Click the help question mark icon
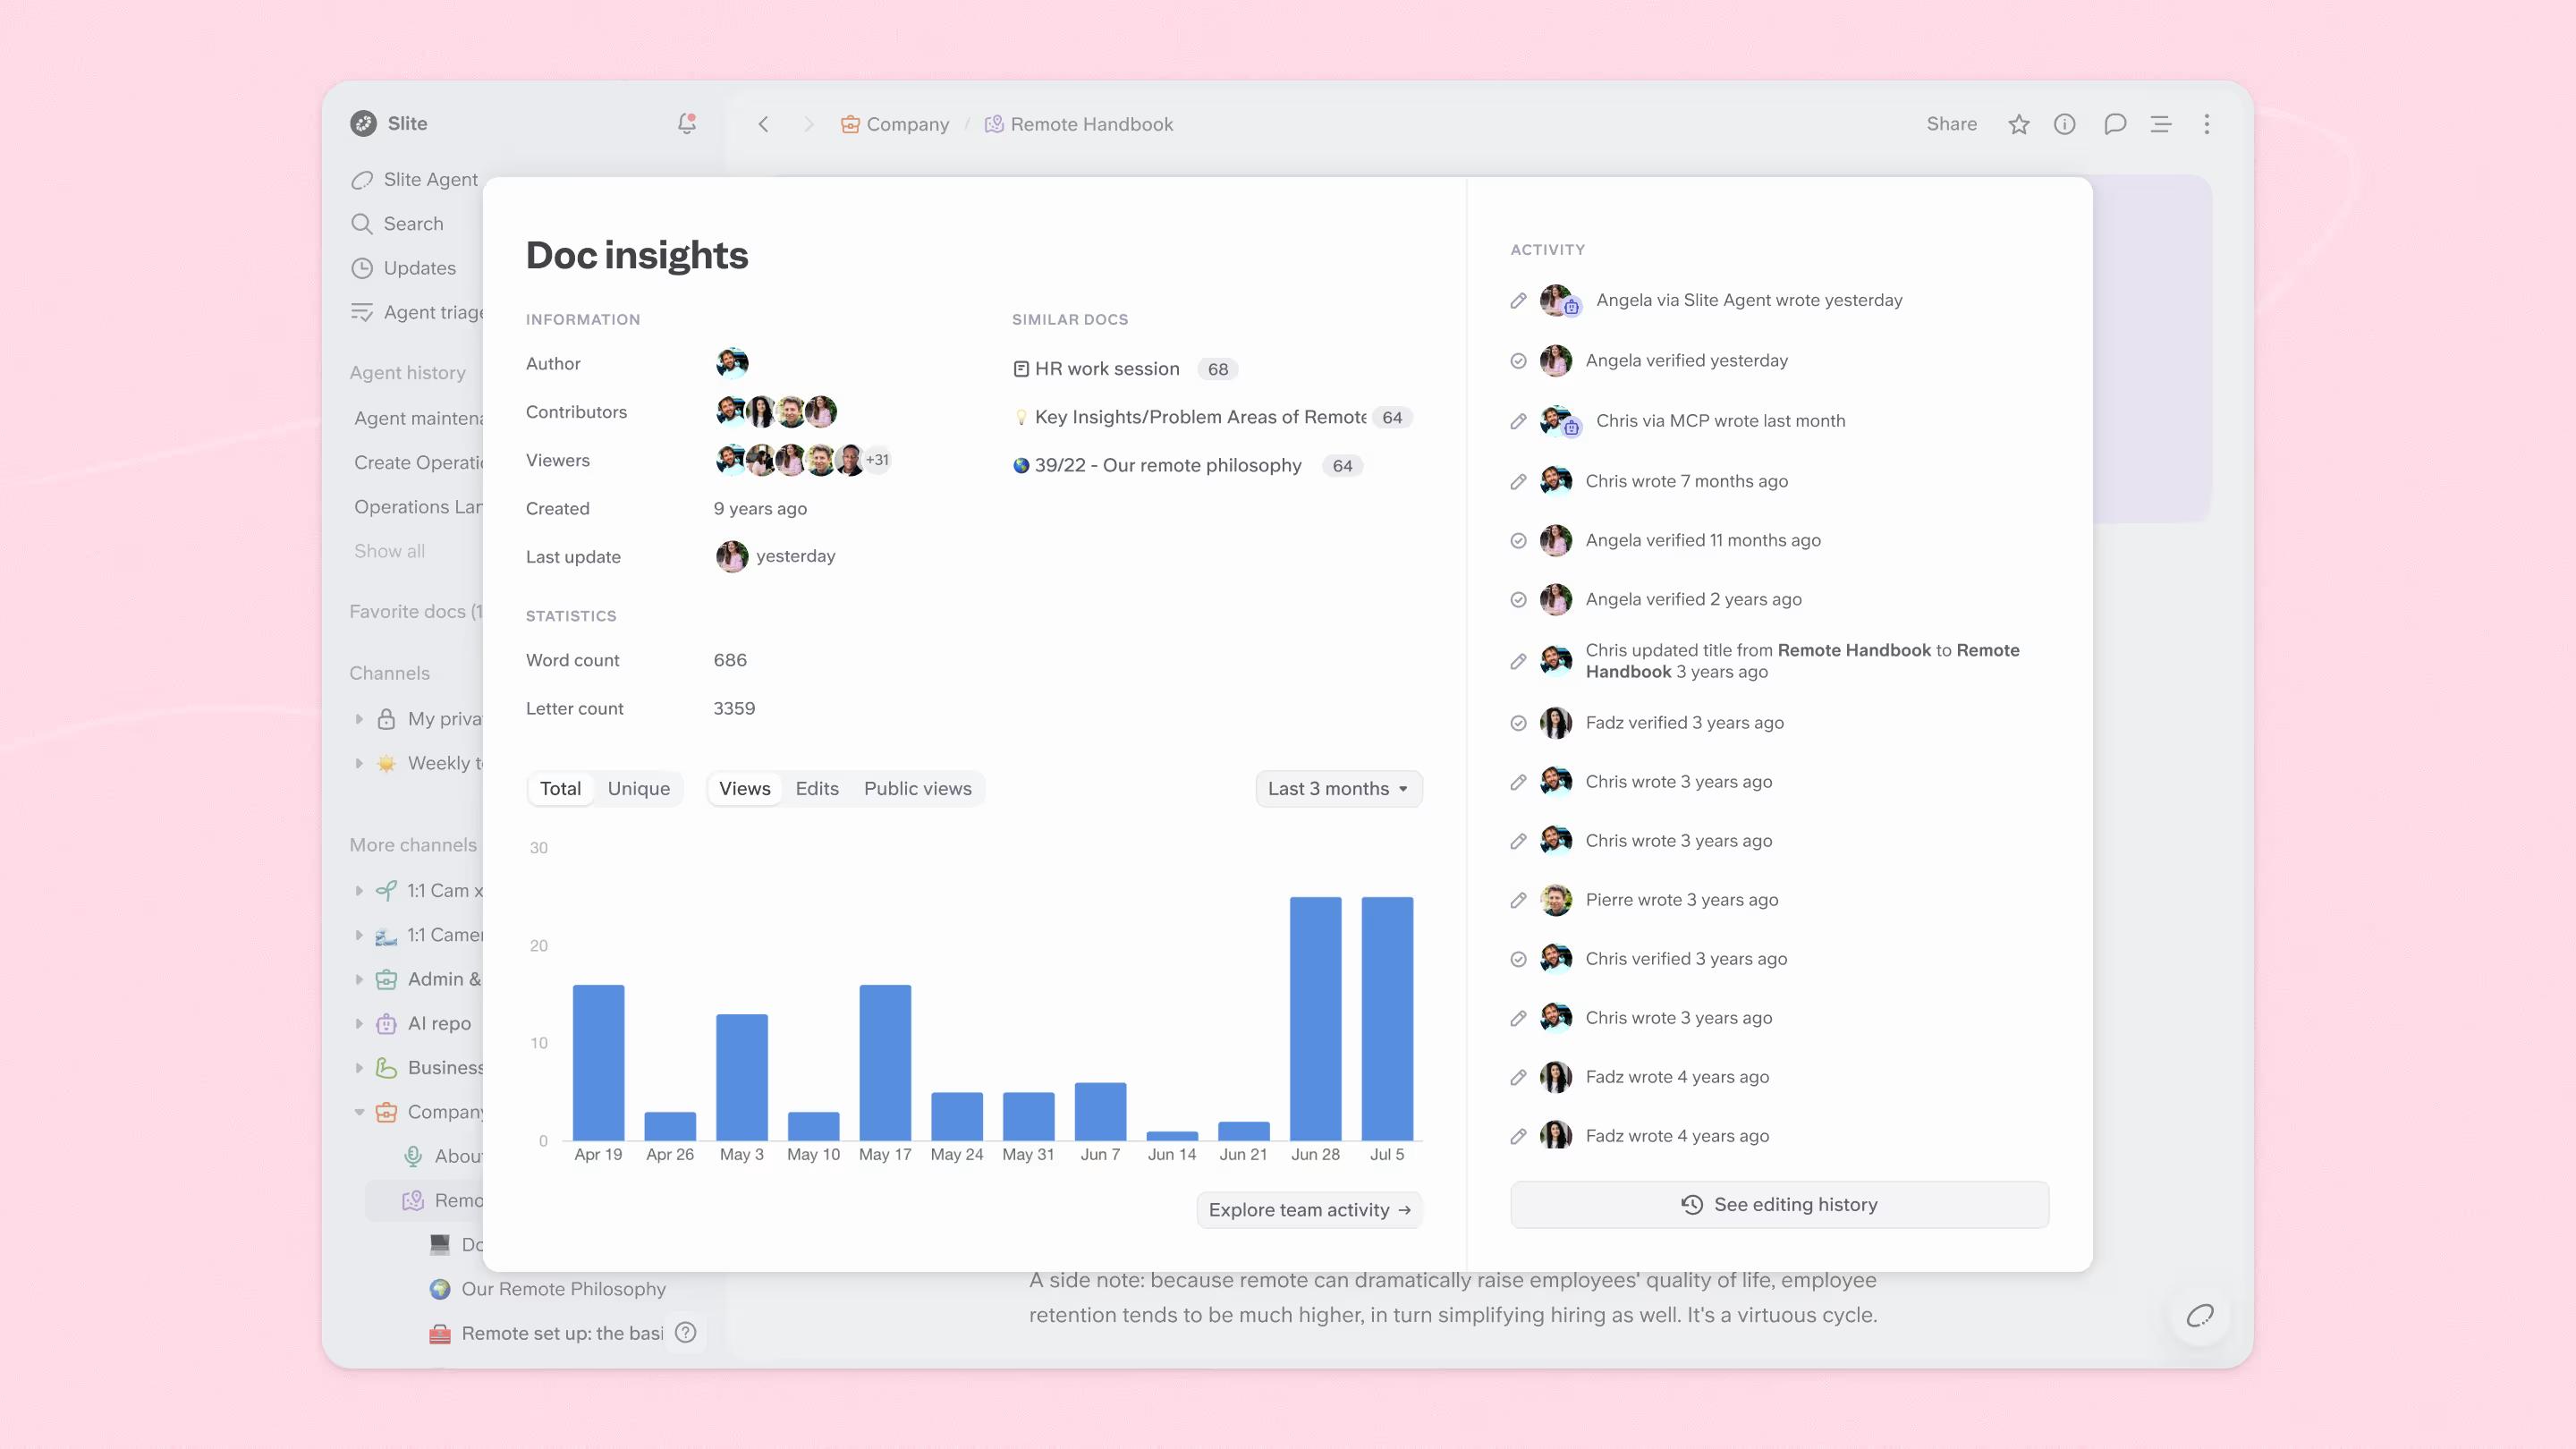Image resolution: width=2576 pixels, height=1449 pixels. (685, 1332)
